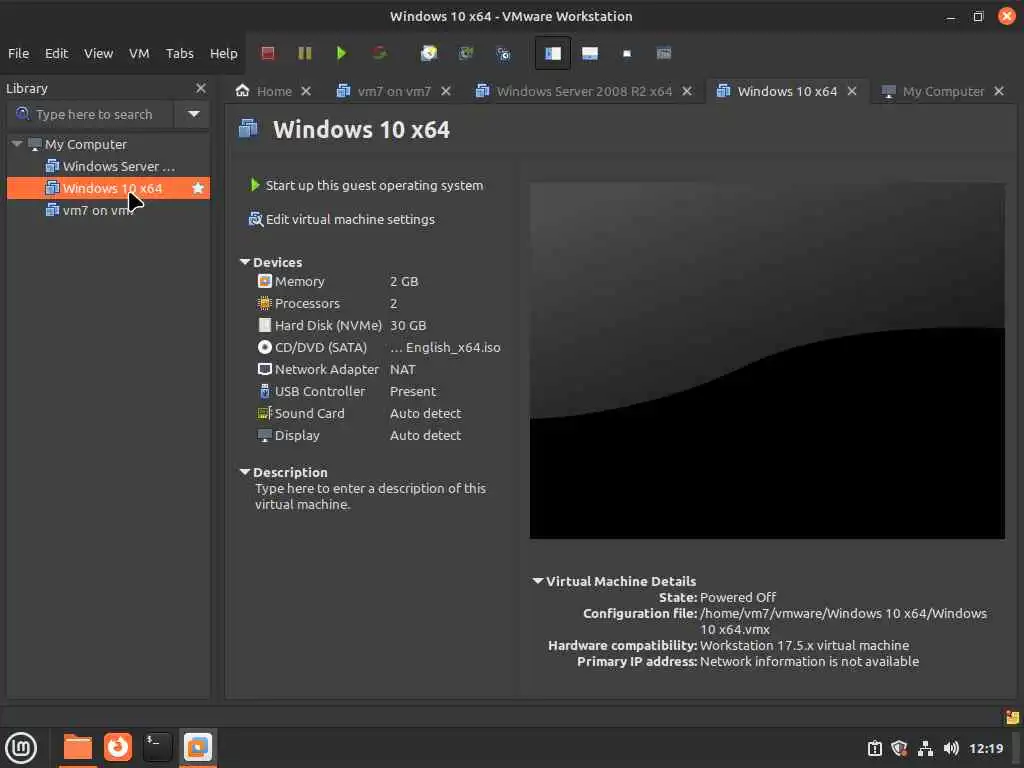The image size is (1024, 768).
Task: Open the Terminal from the taskbar
Action: [157, 747]
